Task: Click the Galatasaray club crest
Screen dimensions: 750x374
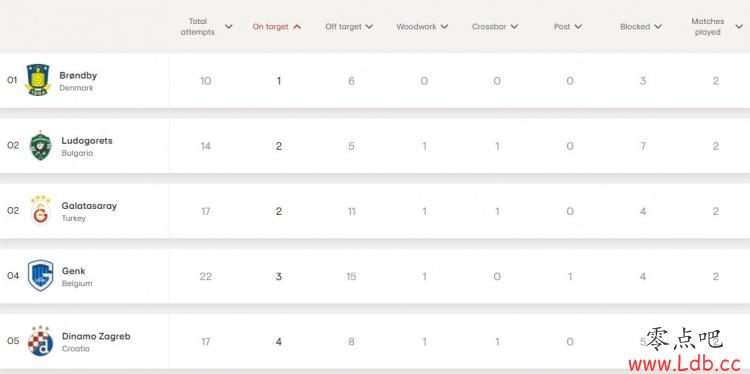Action: [x=40, y=210]
